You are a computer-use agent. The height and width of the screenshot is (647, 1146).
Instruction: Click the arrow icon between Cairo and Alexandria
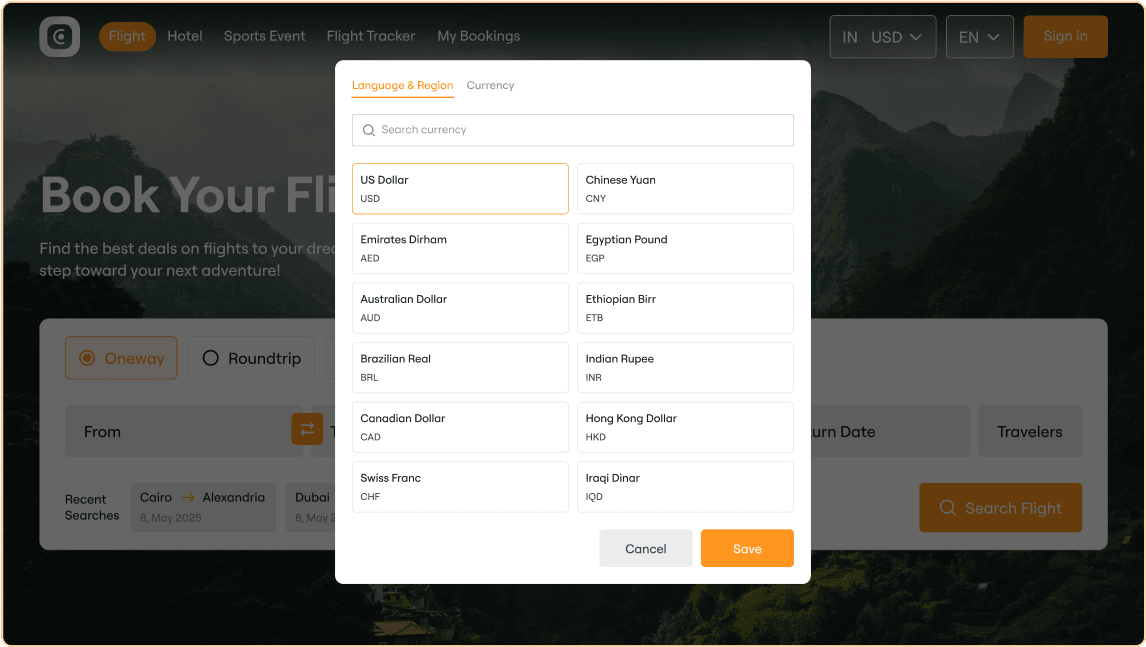(189, 497)
